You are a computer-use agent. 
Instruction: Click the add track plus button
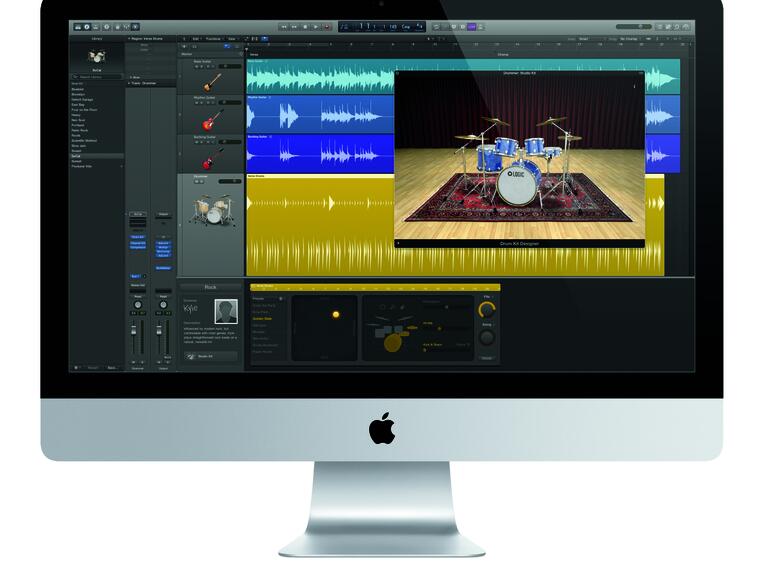point(185,46)
